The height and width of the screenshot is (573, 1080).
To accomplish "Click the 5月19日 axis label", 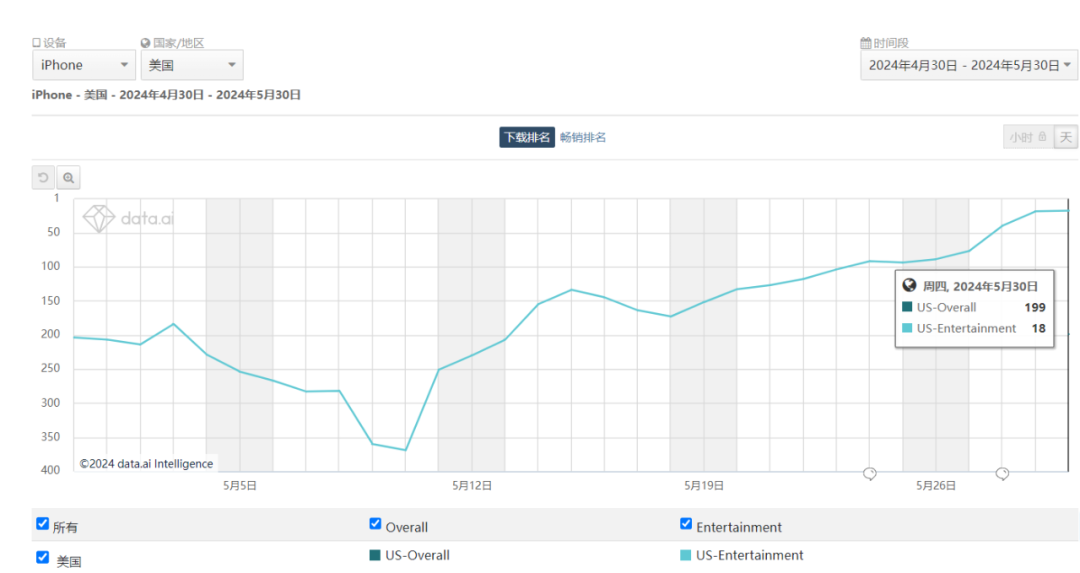I will (704, 486).
